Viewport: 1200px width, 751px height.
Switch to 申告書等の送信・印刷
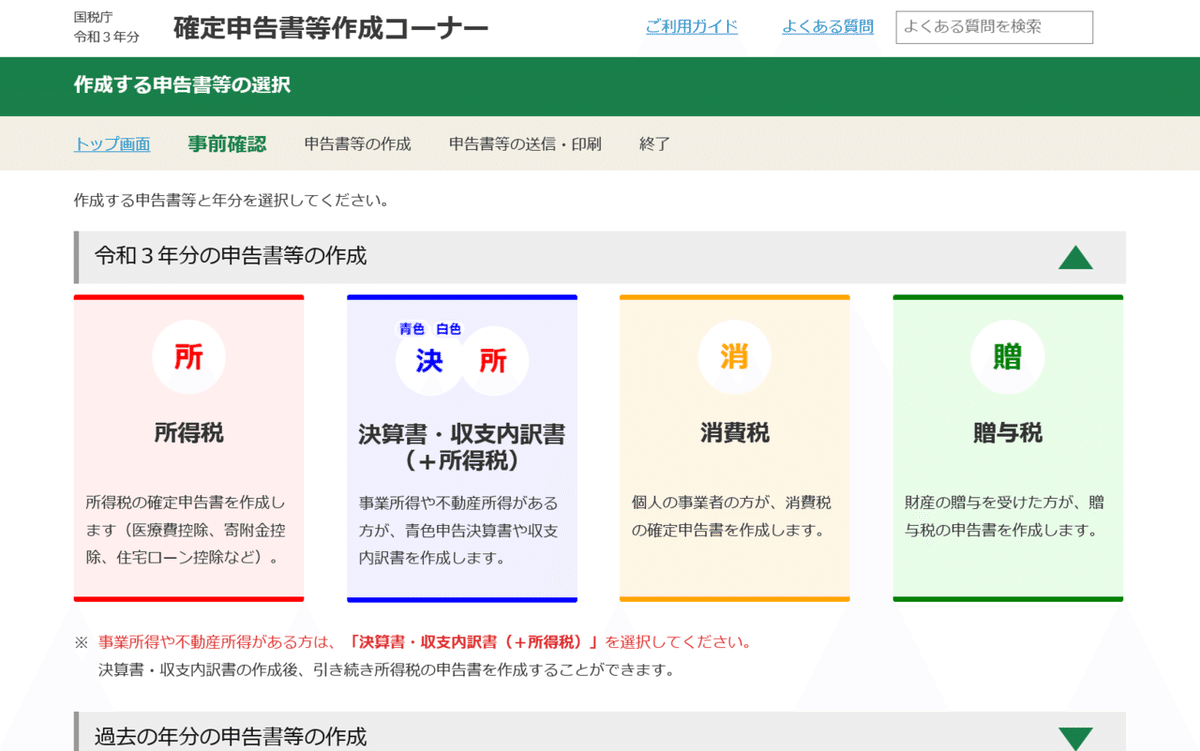click(524, 143)
